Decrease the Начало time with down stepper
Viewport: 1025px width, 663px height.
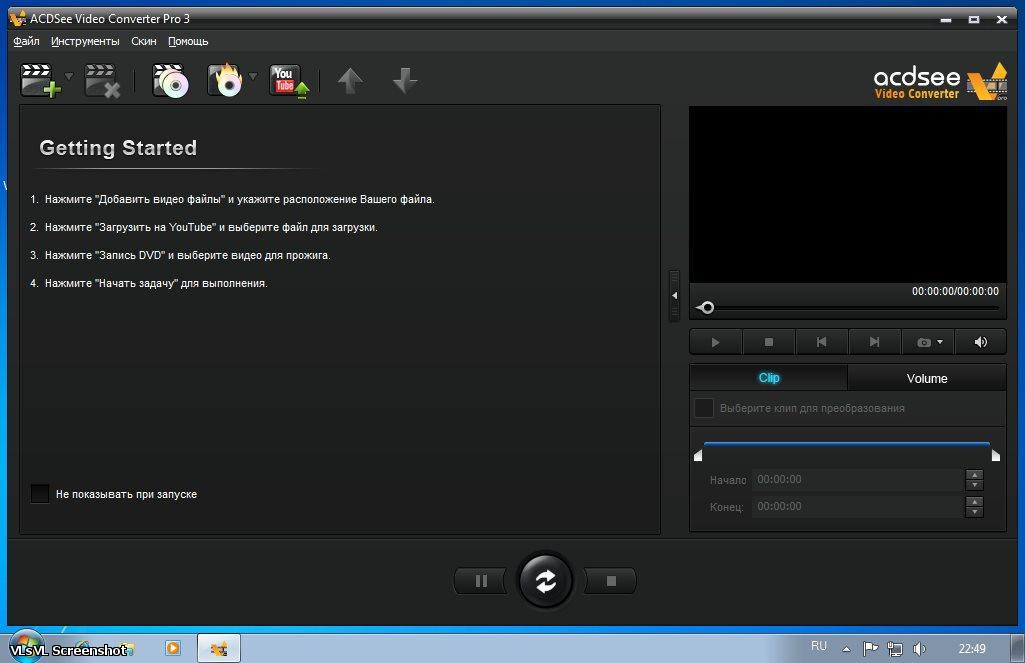pyautogui.click(x=974, y=485)
